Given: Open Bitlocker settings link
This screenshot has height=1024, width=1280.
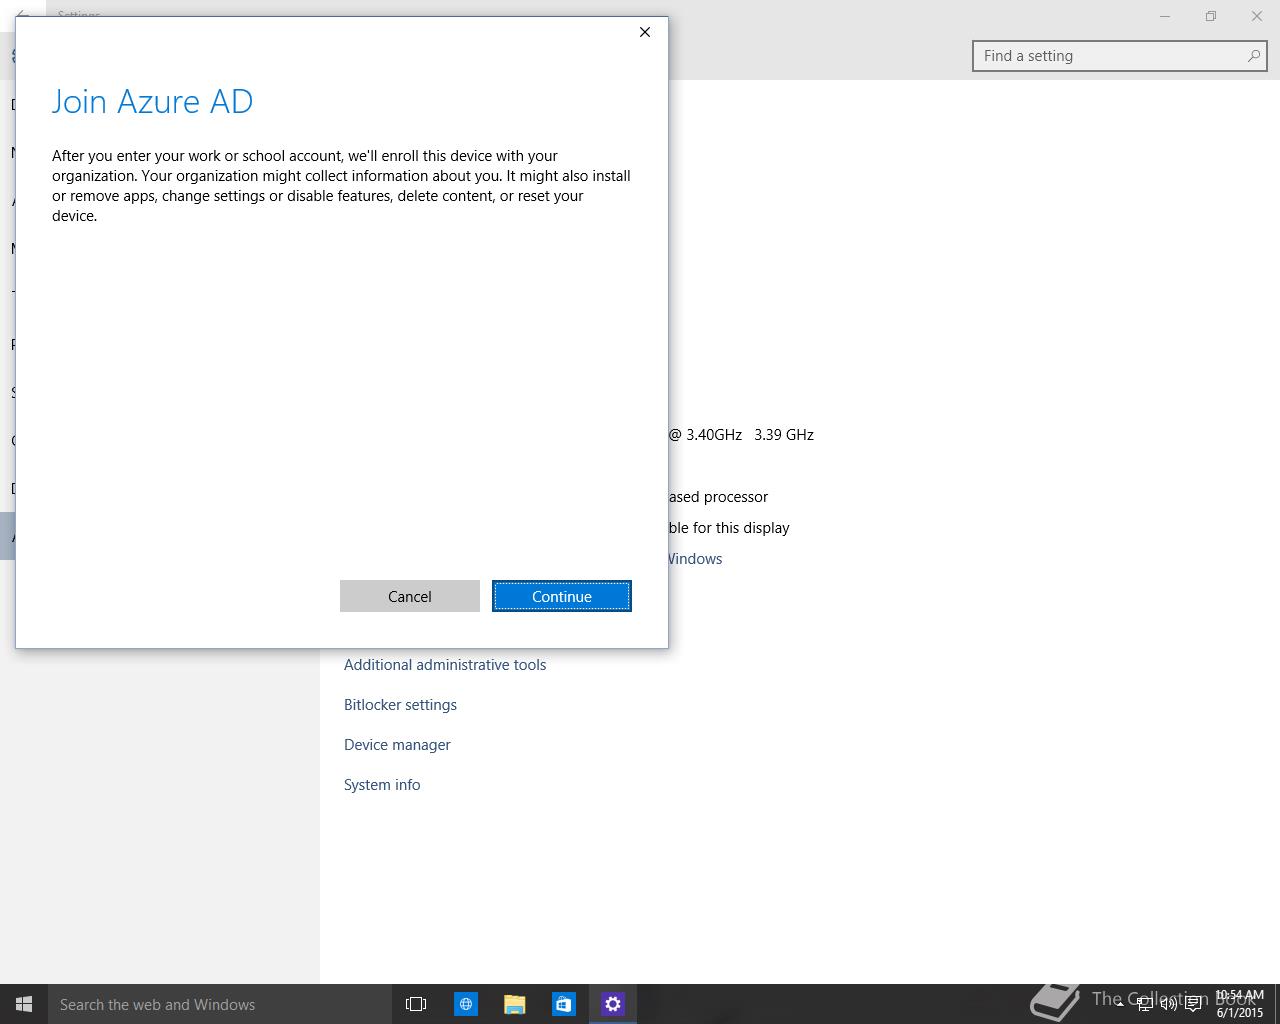Looking at the screenshot, I should click(400, 705).
